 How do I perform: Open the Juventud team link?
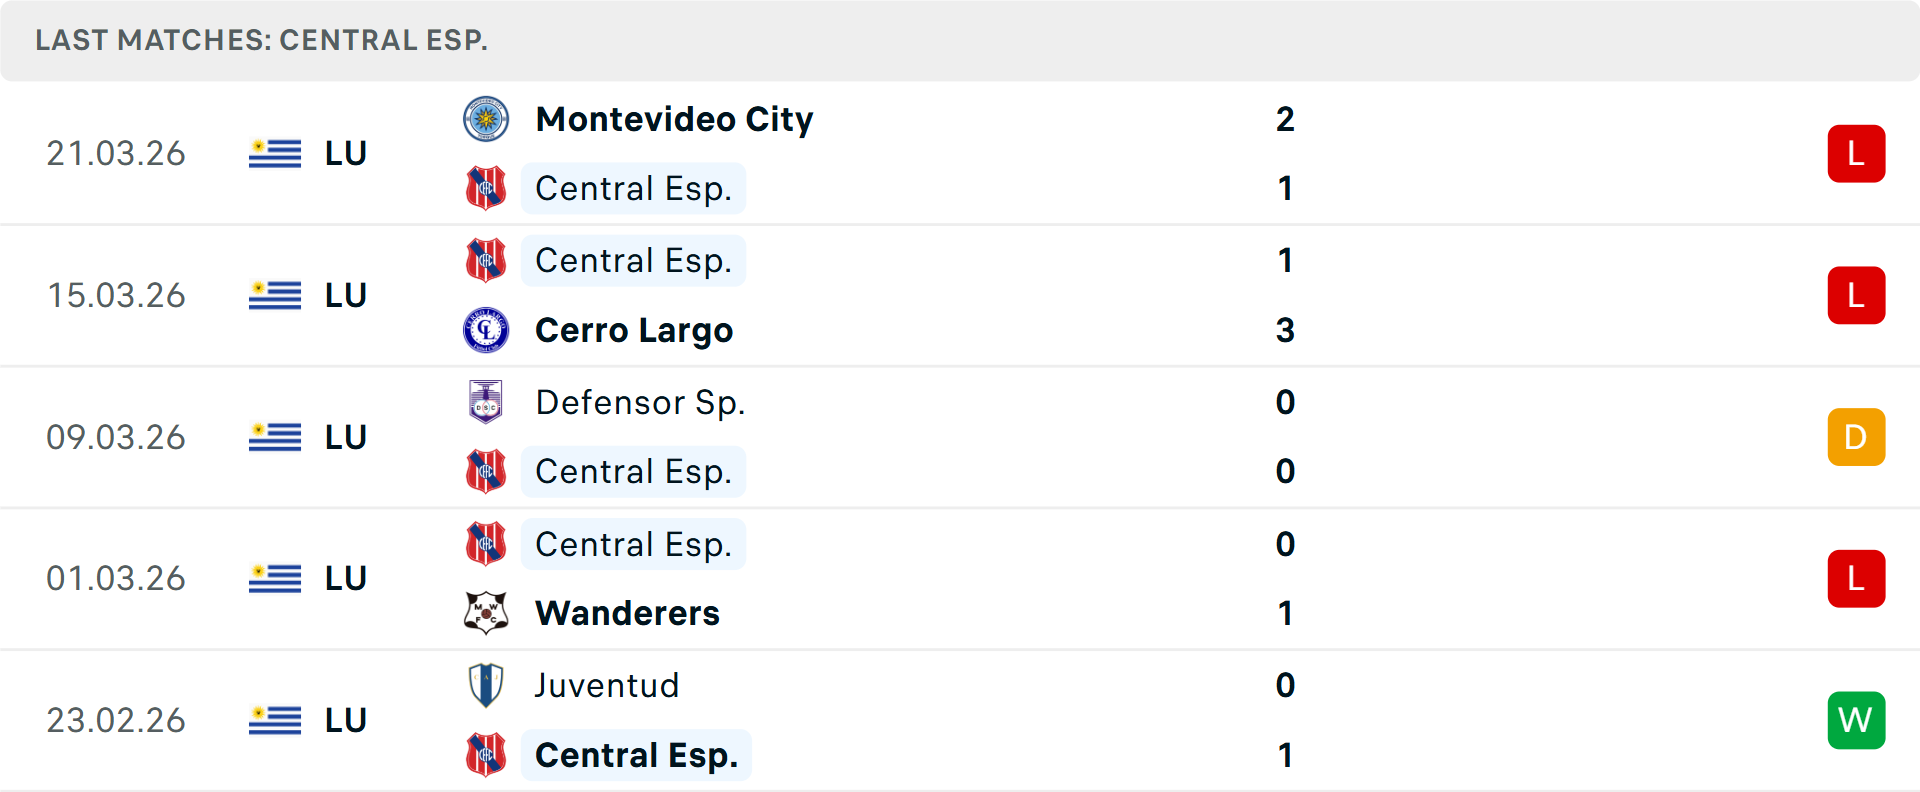[x=606, y=685]
